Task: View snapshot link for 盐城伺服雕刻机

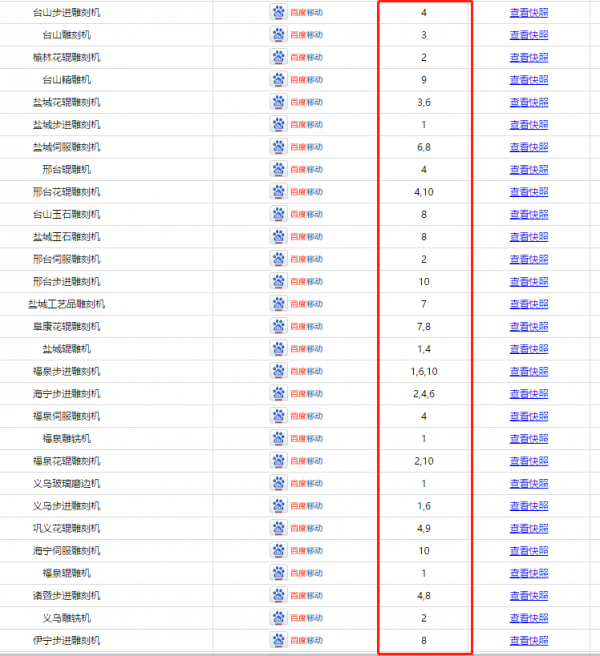Action: coord(529,147)
